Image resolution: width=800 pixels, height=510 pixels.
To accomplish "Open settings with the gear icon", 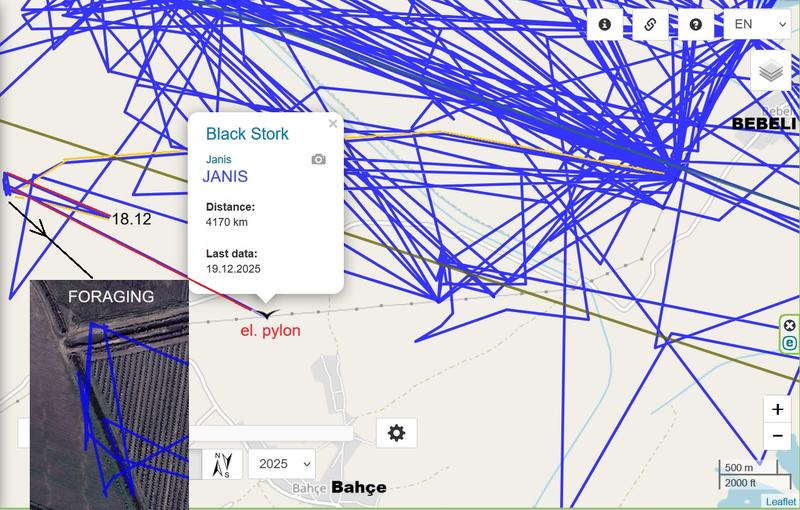I will (x=396, y=433).
